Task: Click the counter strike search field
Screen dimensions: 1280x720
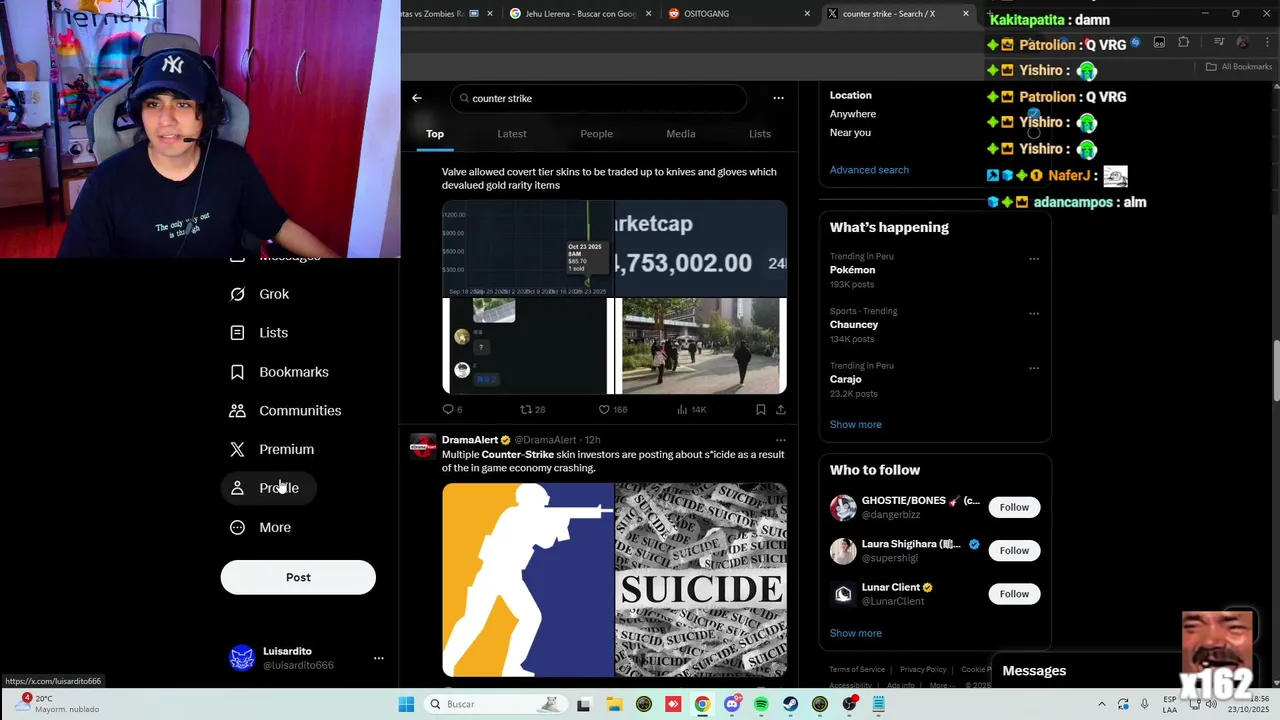Action: pos(599,98)
